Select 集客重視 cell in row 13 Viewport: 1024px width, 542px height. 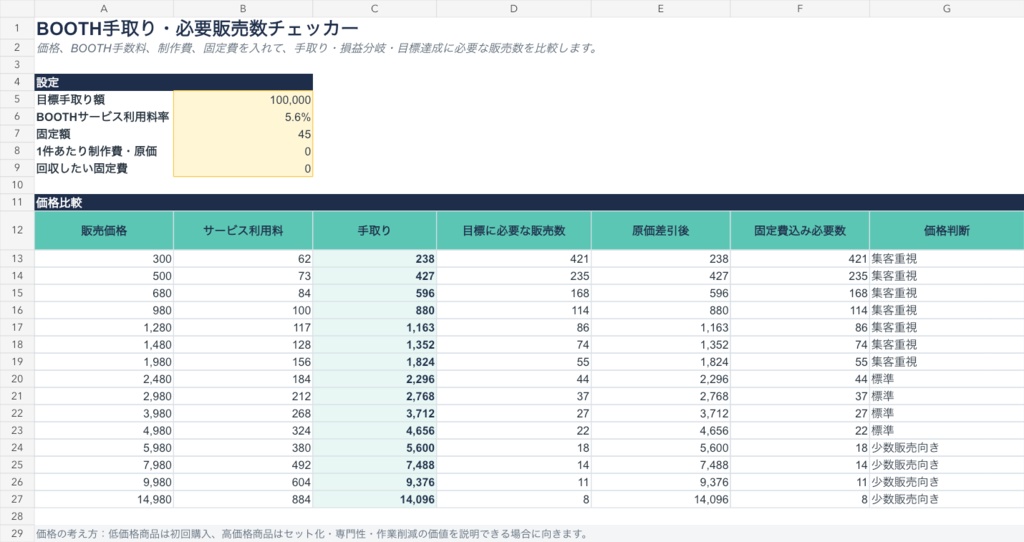coord(946,259)
